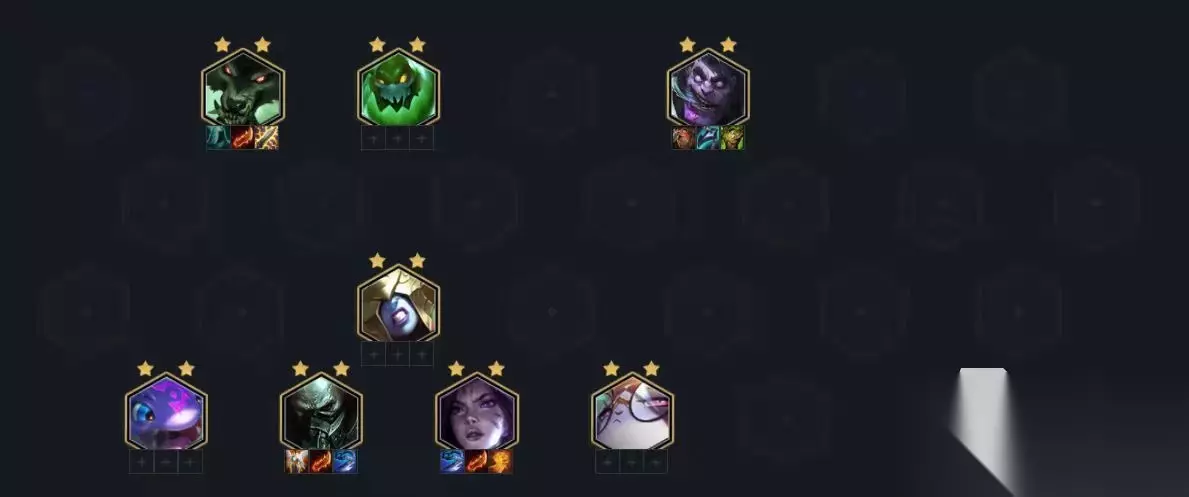This screenshot has width=1189, height=497.
Task: Add item to Heimerdinger's last empty slot
Action: [x=656, y=461]
